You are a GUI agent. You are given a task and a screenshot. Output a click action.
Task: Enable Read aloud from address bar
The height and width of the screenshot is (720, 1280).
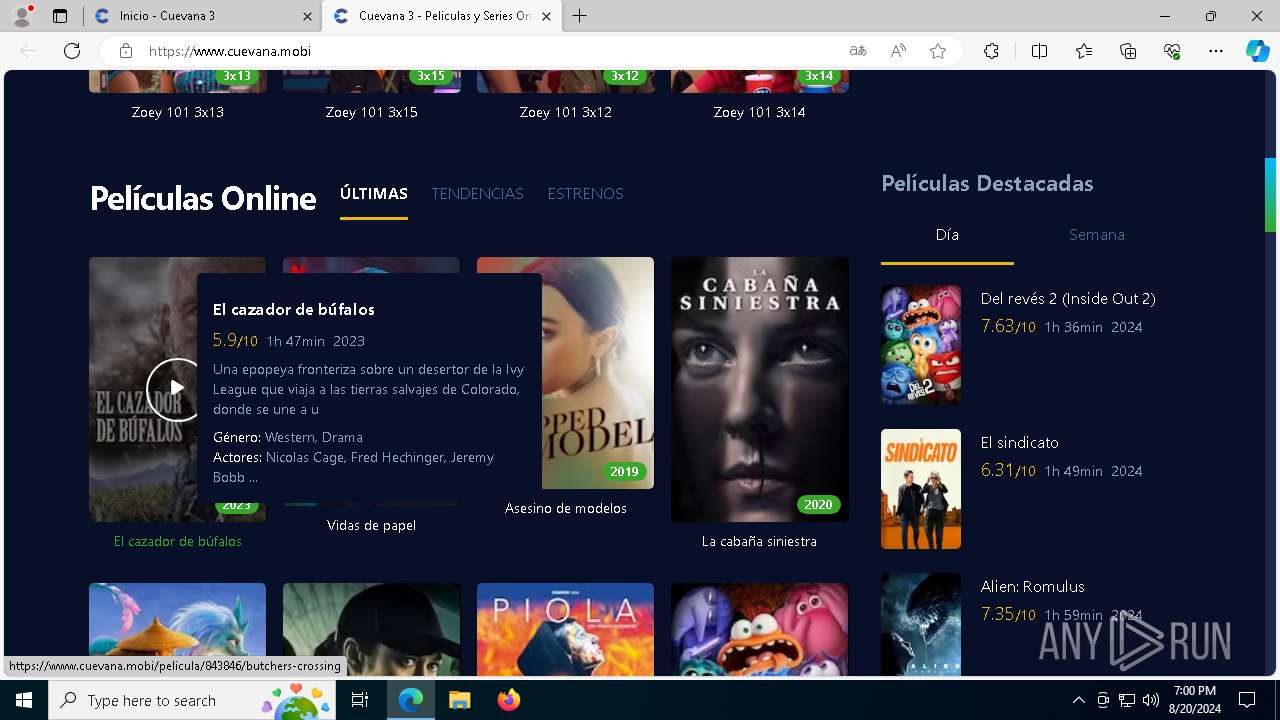coord(898,51)
